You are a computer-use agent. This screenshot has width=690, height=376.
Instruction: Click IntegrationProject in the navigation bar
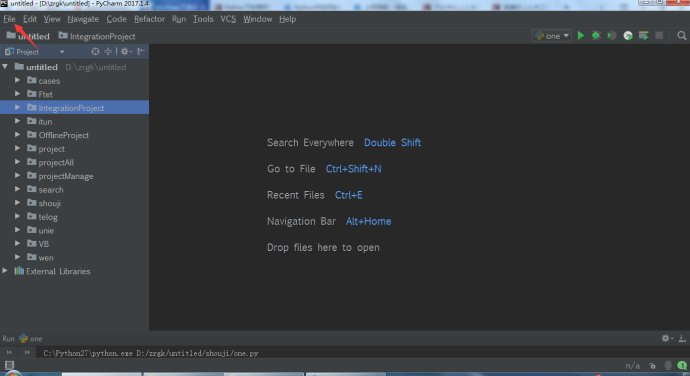point(97,36)
